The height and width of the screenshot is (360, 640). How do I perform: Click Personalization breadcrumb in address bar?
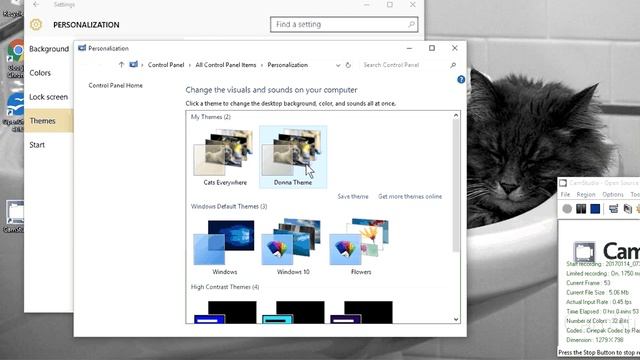287,65
